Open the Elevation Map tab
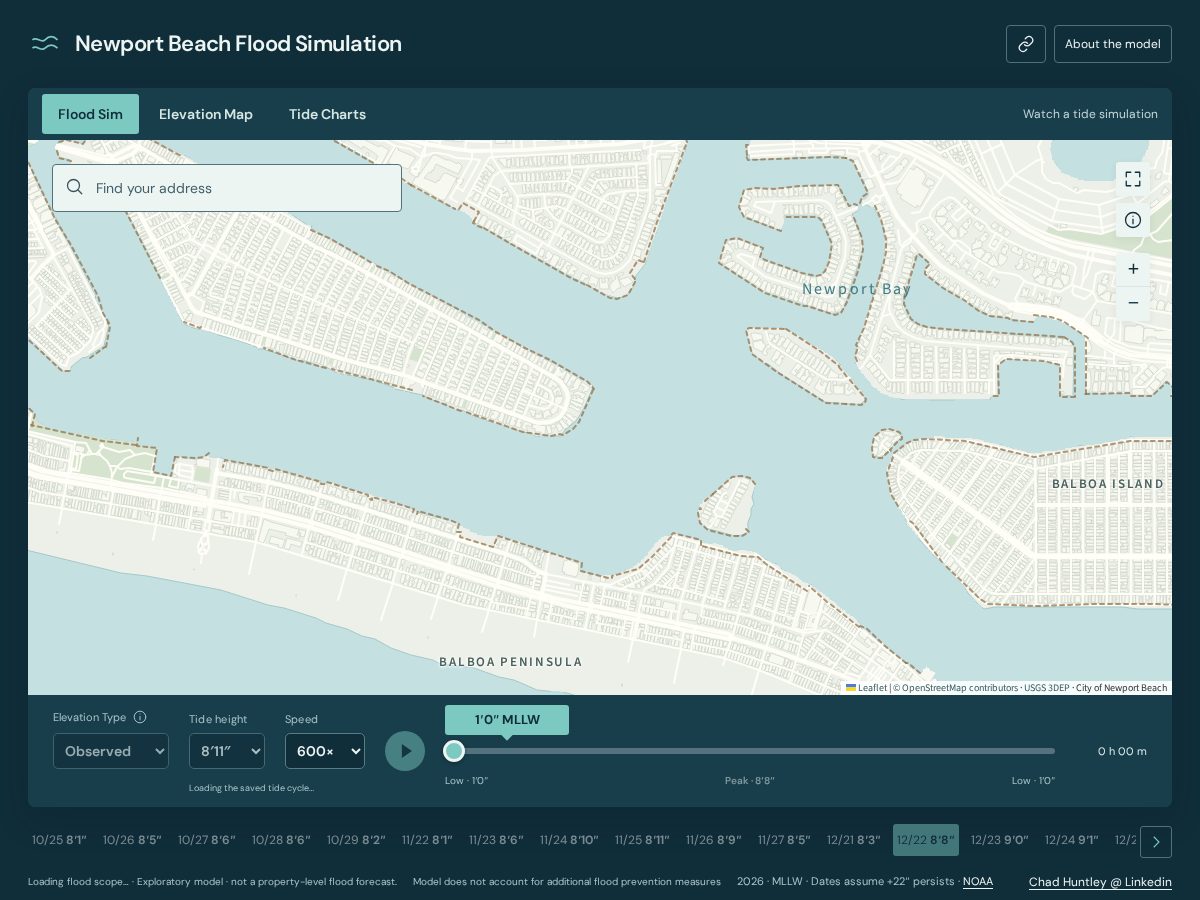This screenshot has width=1200, height=900. click(x=206, y=114)
